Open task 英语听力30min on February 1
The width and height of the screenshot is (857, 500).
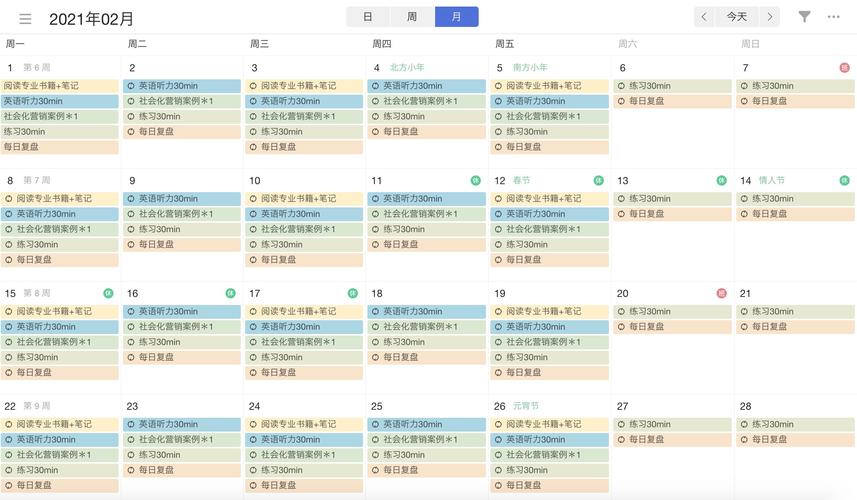tap(60, 101)
